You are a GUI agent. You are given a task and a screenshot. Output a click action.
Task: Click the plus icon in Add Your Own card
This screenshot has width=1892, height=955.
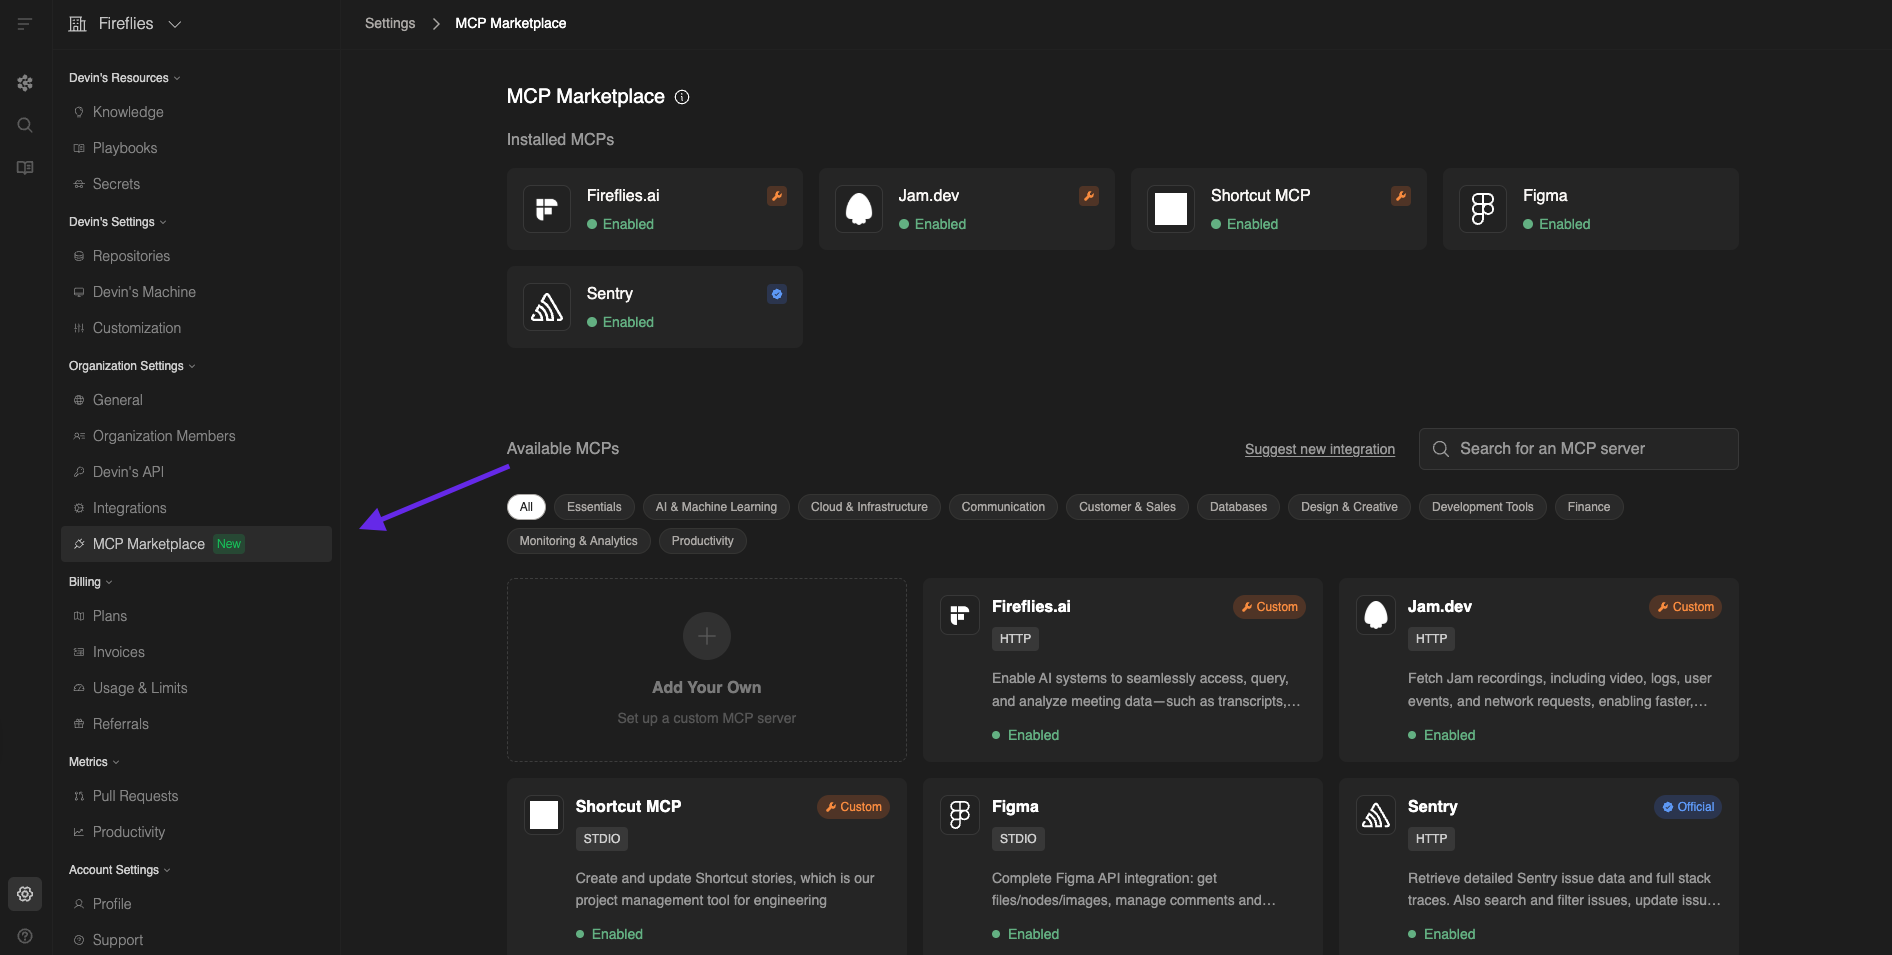click(707, 636)
